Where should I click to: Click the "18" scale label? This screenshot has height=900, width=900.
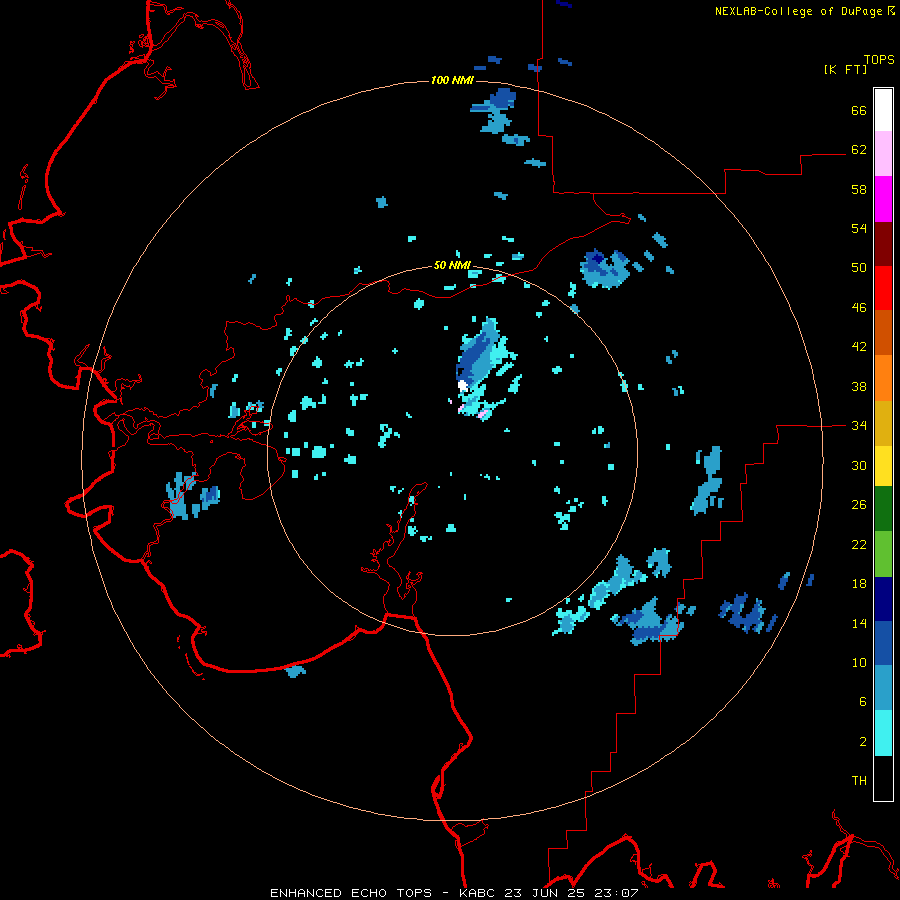(x=859, y=584)
